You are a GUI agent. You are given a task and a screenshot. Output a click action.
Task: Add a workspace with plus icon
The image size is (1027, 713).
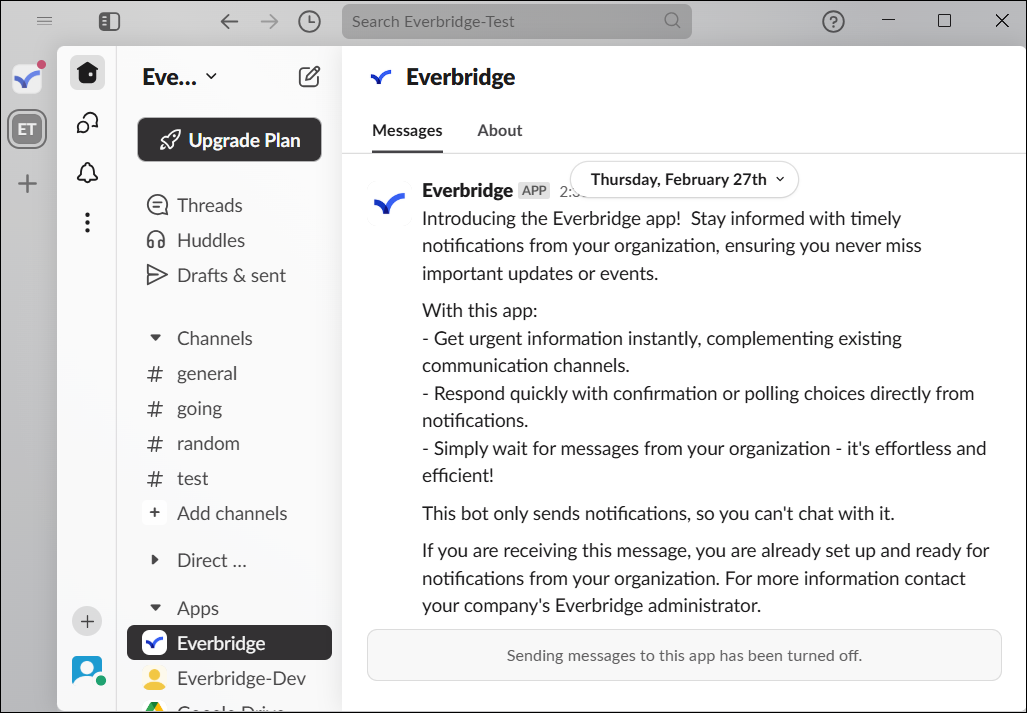pyautogui.click(x=28, y=183)
